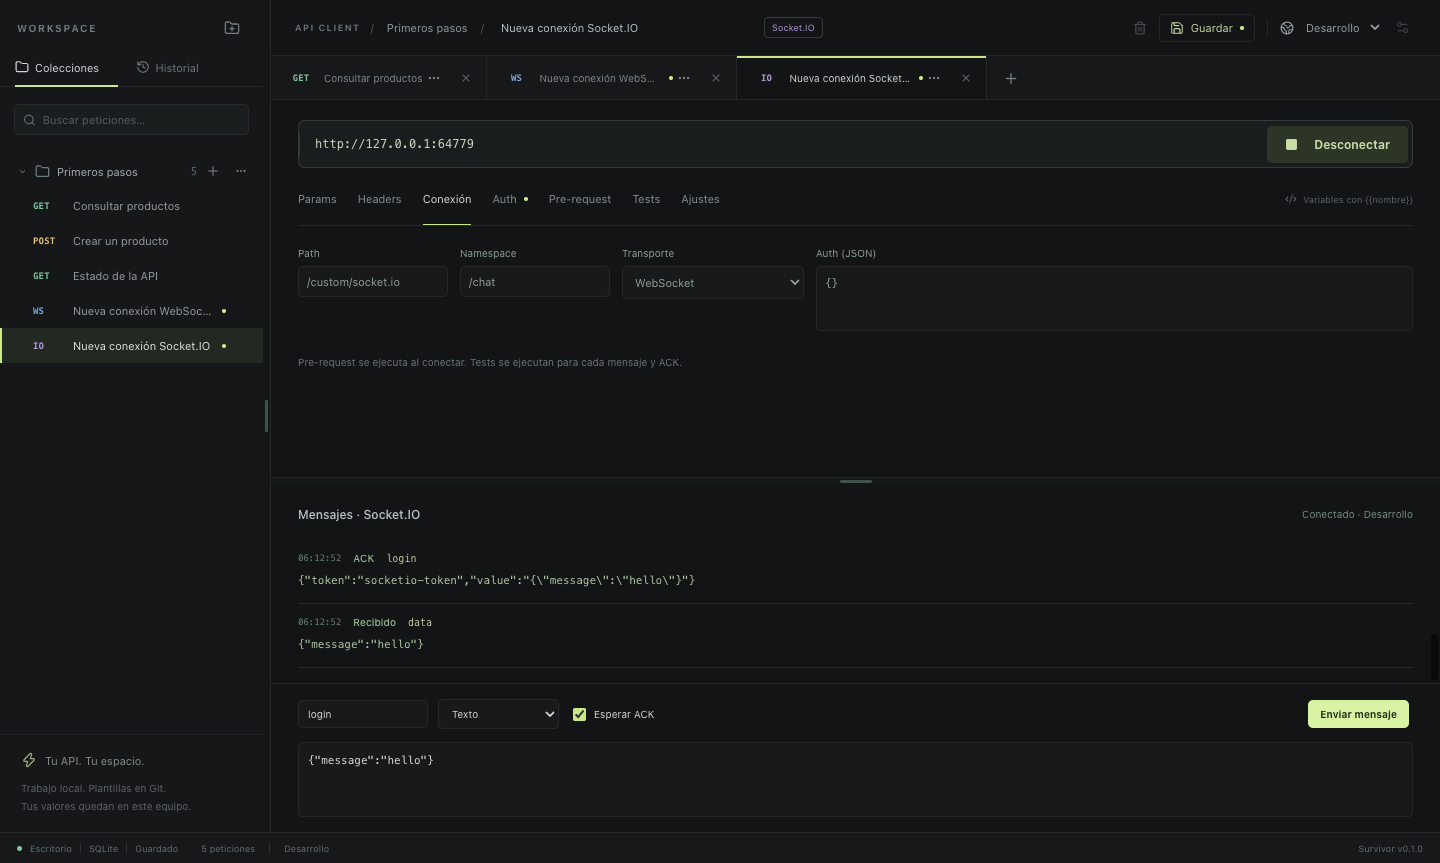Open the Headers tab
The height and width of the screenshot is (863, 1440).
[x=379, y=199]
